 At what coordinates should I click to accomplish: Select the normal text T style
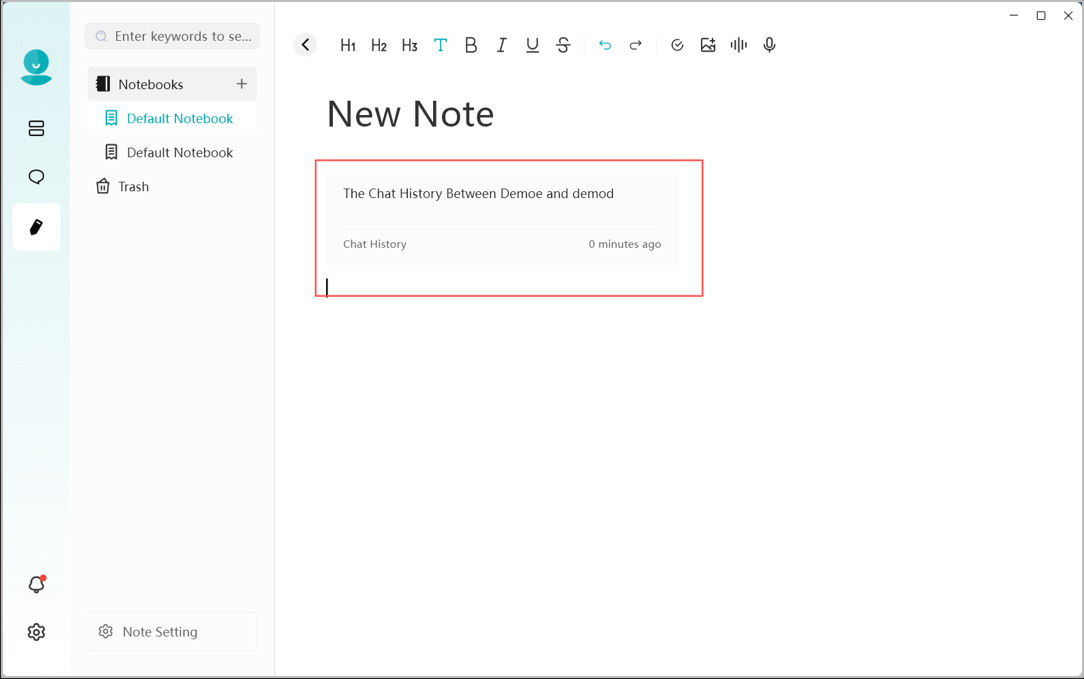coord(440,46)
